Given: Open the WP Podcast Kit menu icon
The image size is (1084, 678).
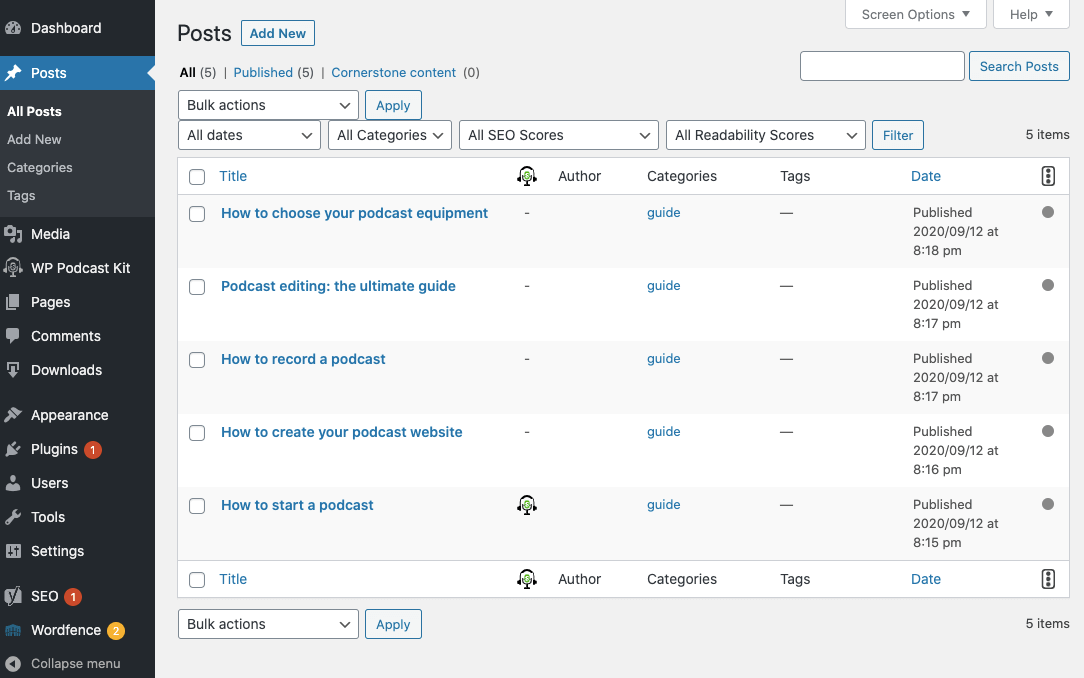Looking at the screenshot, I should 13,267.
